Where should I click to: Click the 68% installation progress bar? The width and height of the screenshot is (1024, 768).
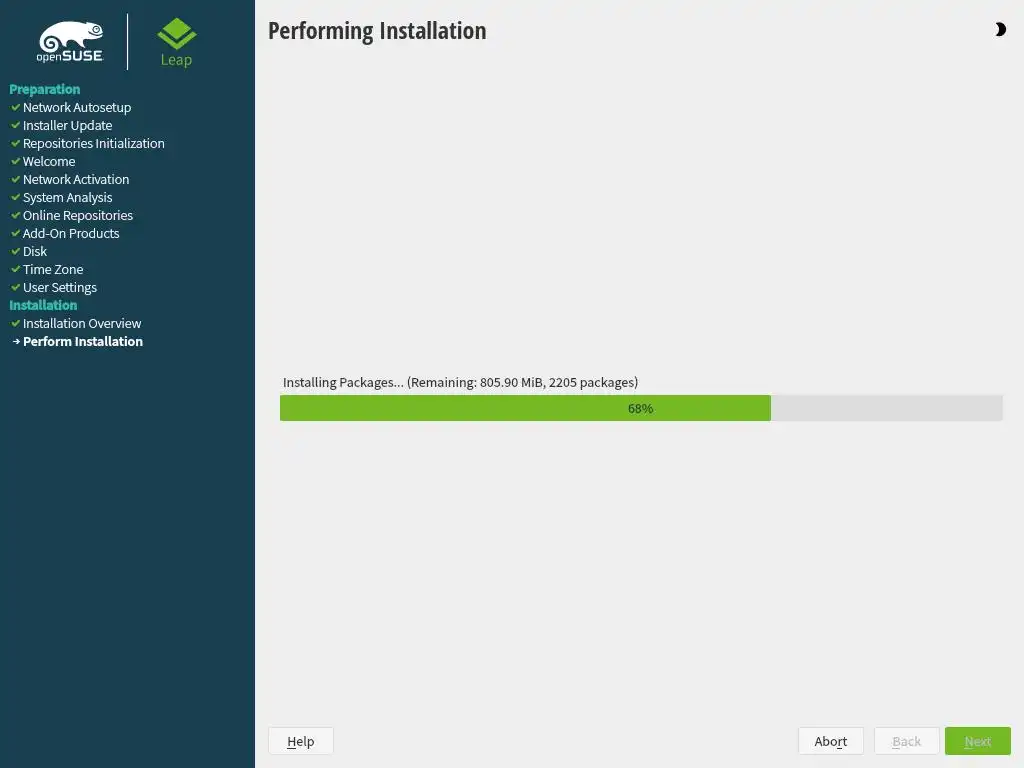[641, 408]
